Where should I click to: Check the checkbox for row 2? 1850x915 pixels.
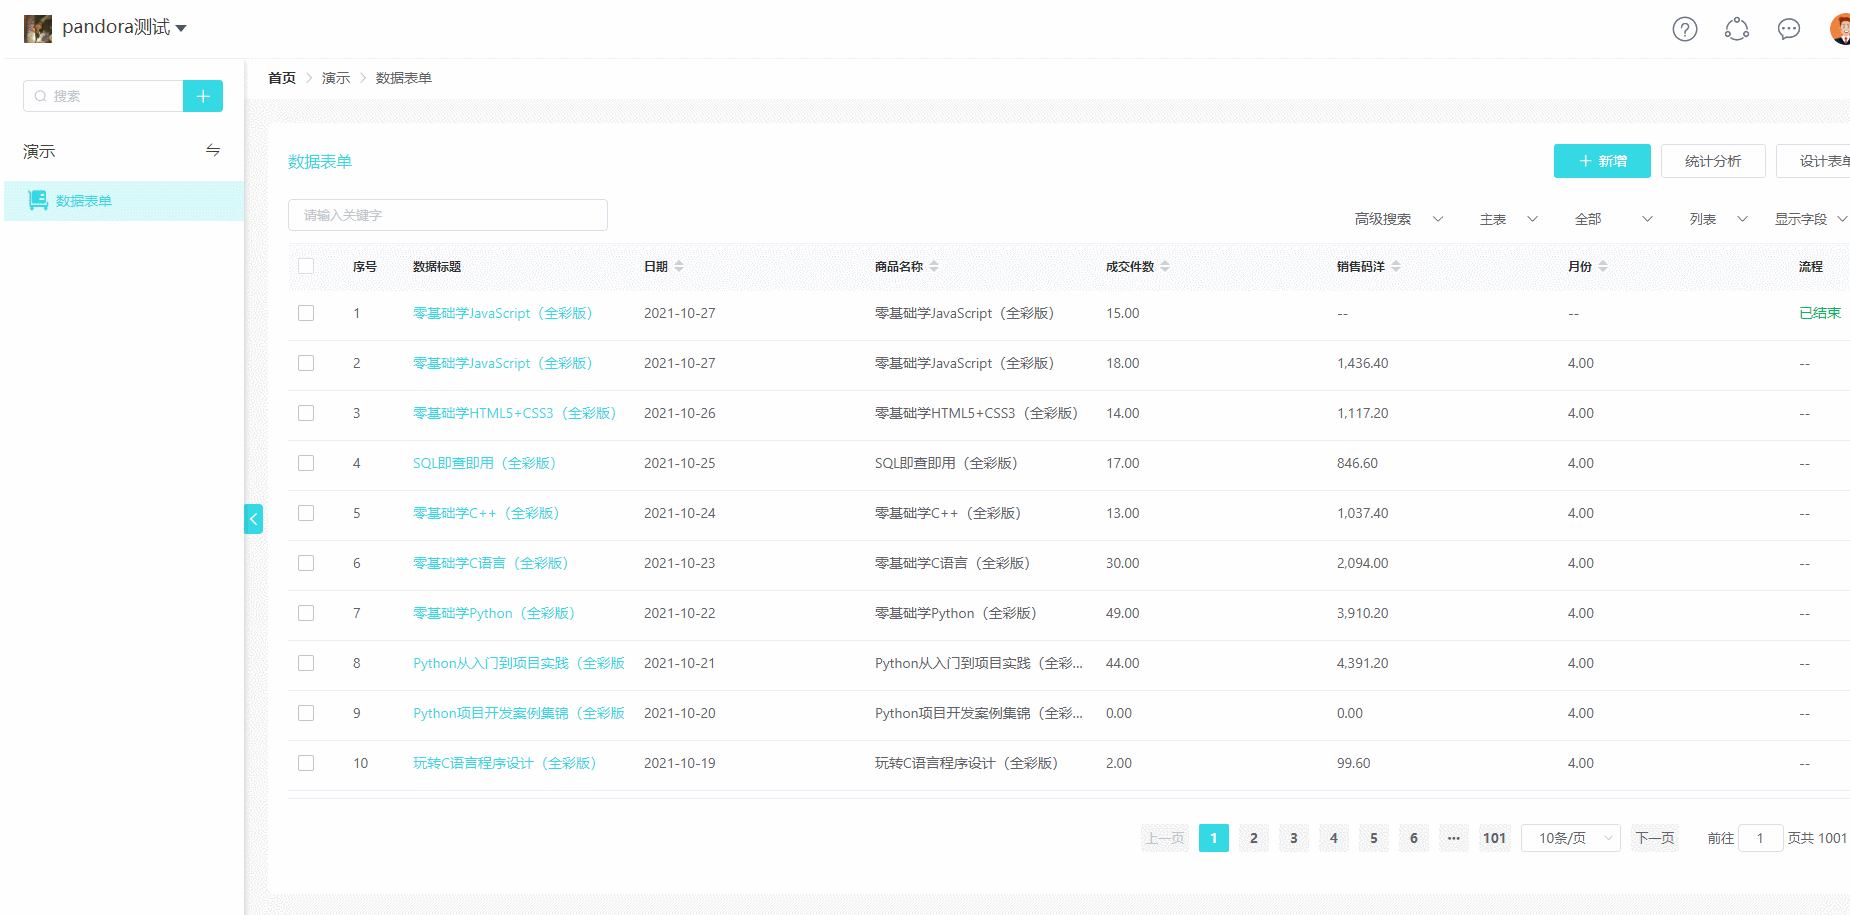(x=306, y=363)
